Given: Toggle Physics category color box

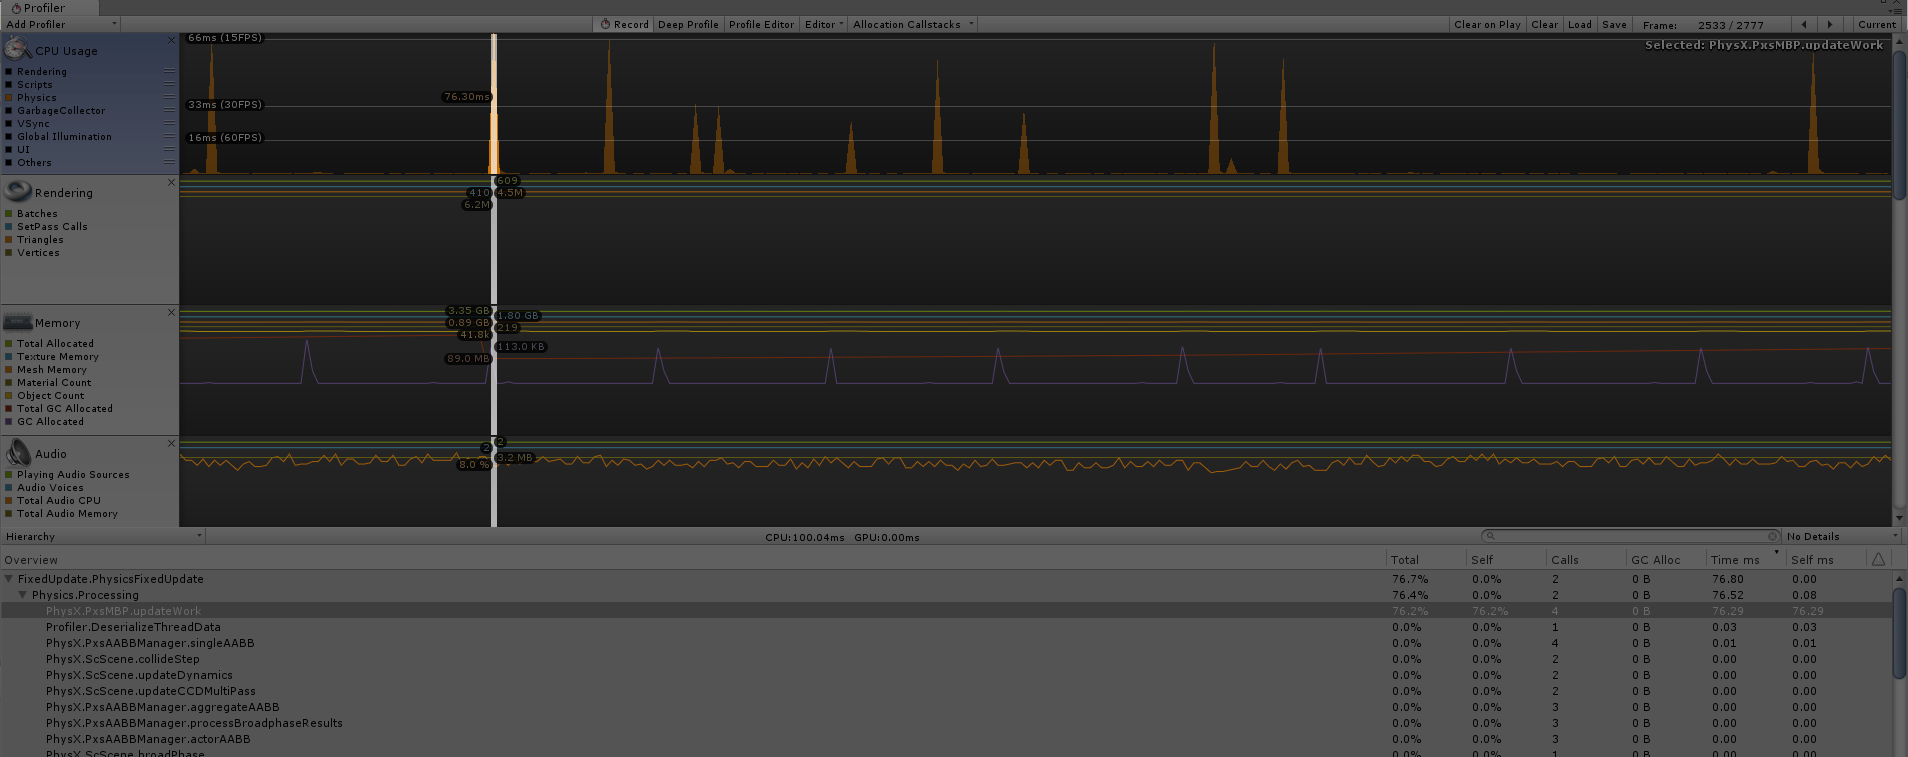Looking at the screenshot, I should pyautogui.click(x=8, y=97).
